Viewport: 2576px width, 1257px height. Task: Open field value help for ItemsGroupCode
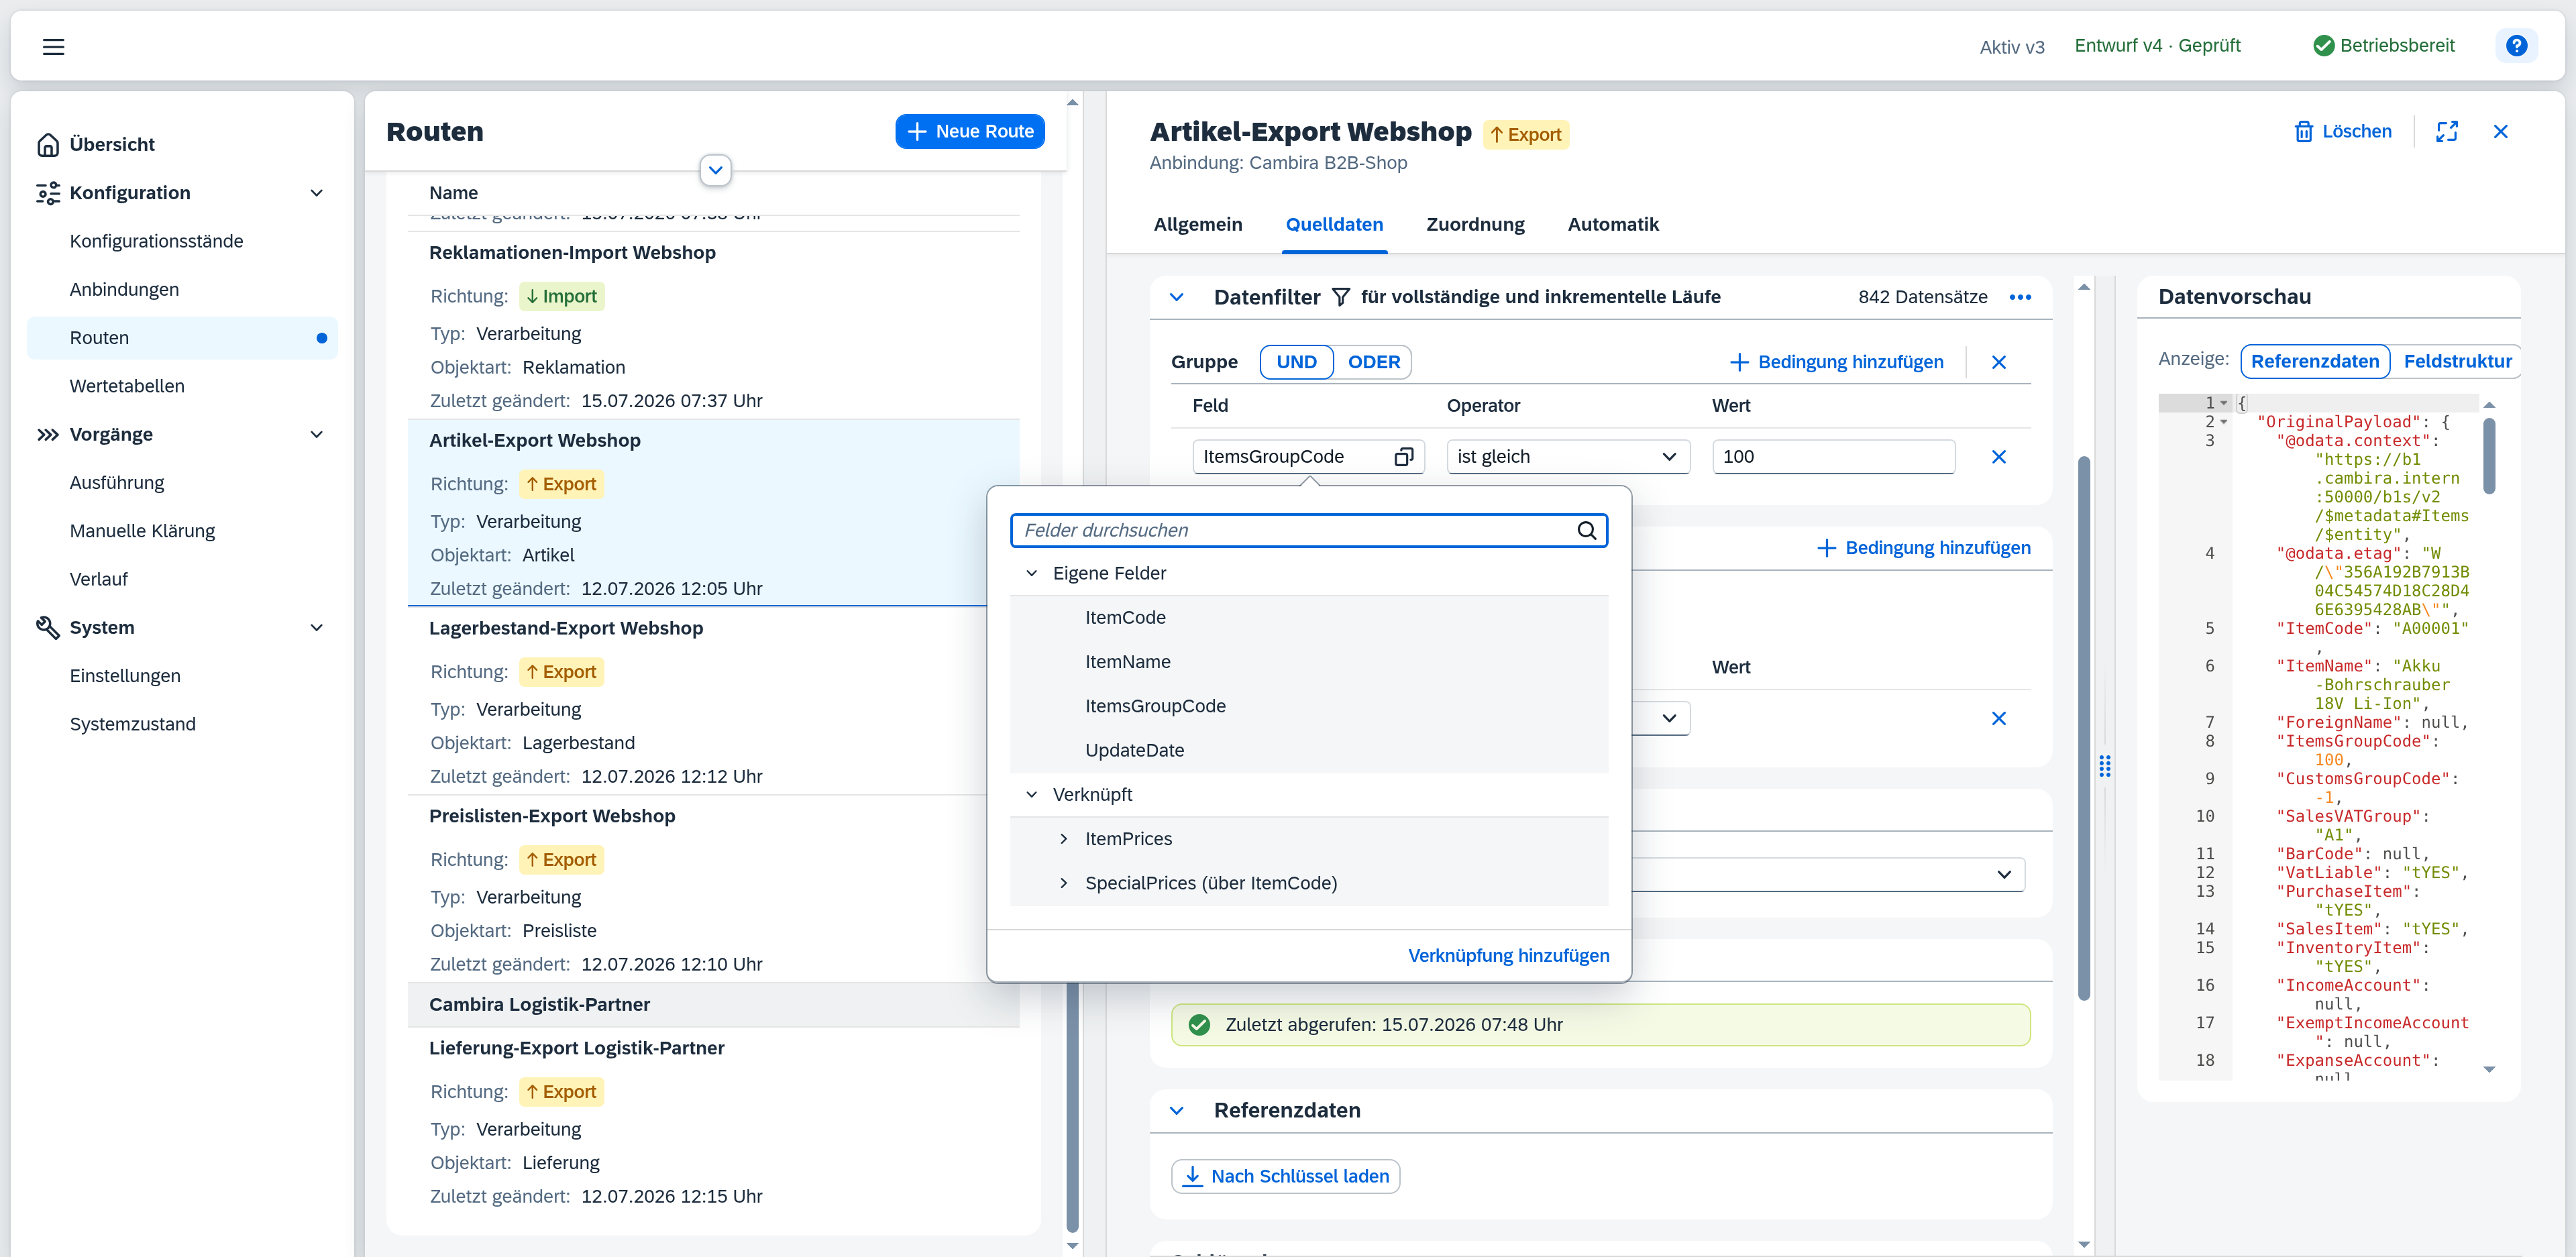(x=1404, y=457)
